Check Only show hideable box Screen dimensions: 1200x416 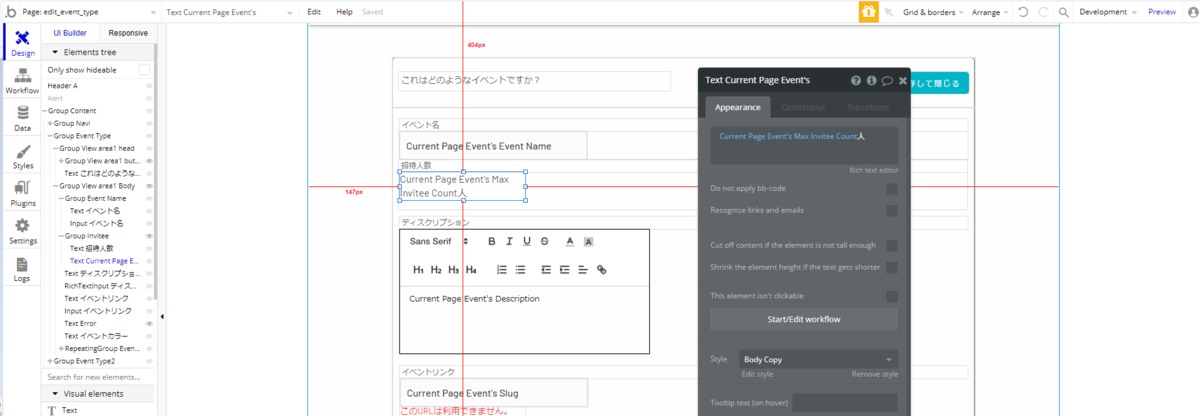point(145,70)
